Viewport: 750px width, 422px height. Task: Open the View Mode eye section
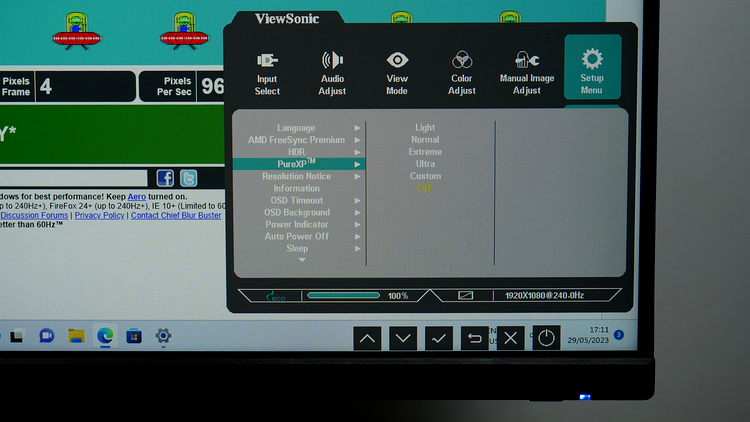click(x=397, y=73)
